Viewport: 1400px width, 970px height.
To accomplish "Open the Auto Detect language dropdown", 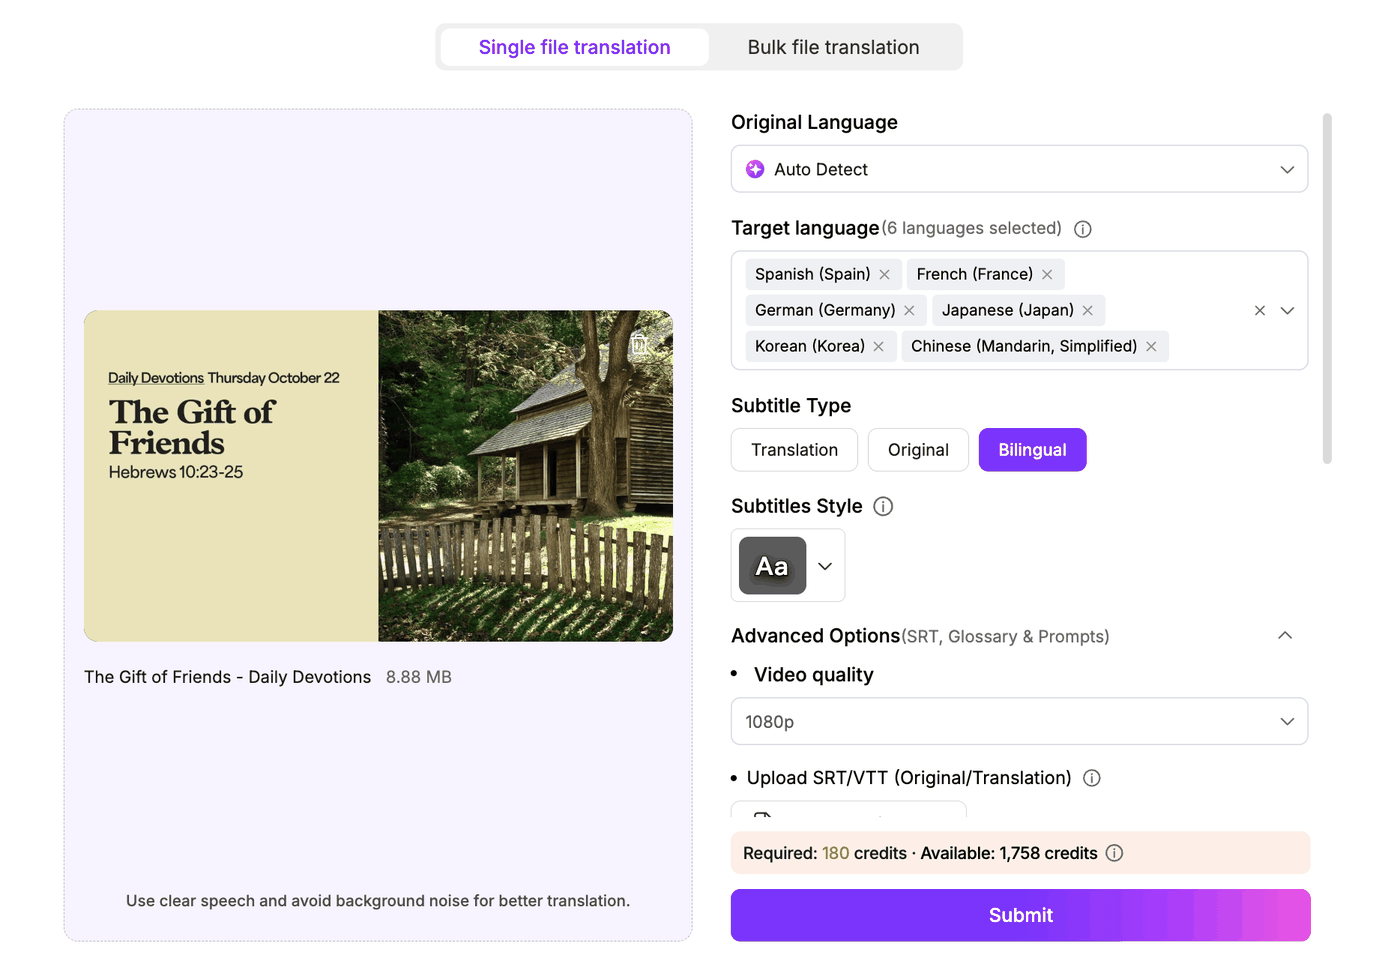I will click(x=1019, y=169).
